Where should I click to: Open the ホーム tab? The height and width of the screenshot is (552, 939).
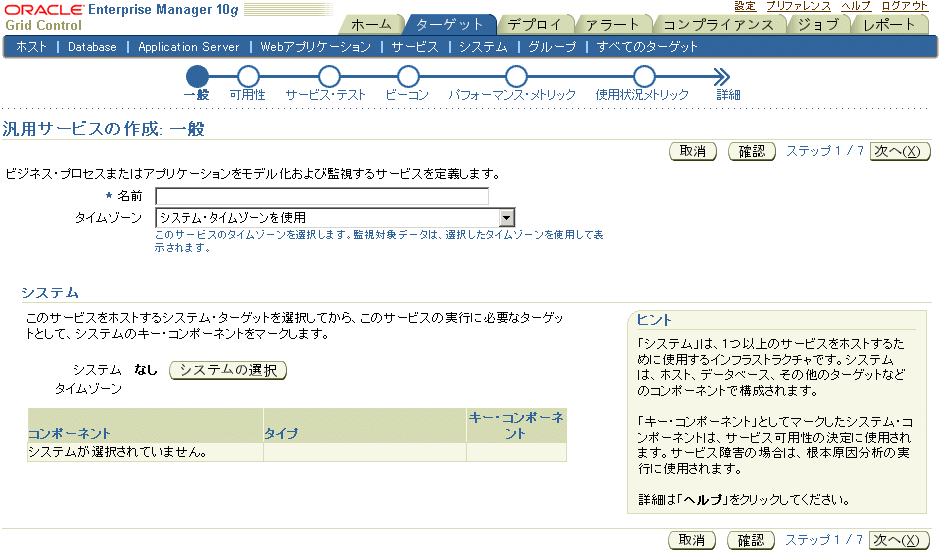(371, 25)
